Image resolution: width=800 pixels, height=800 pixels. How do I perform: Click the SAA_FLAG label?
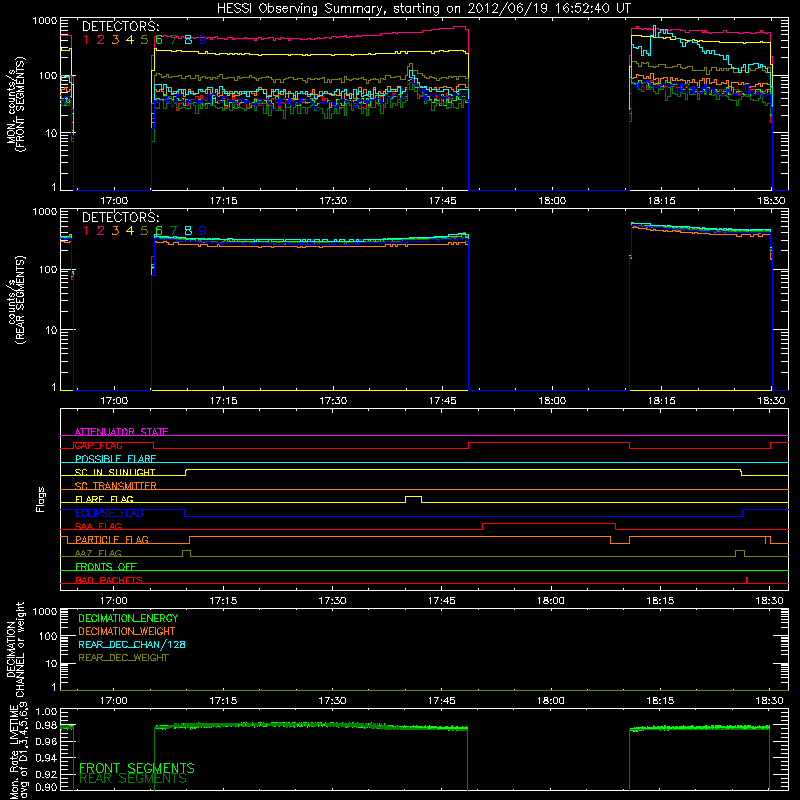click(x=98, y=527)
